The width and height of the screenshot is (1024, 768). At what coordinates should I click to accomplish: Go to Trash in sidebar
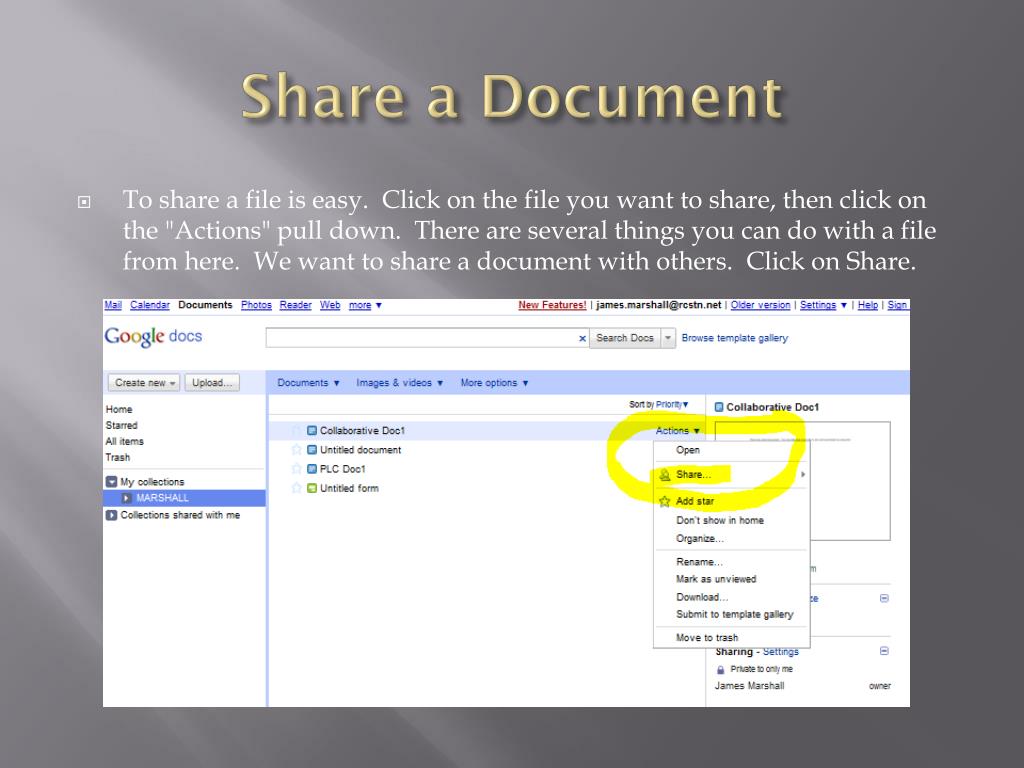coord(118,457)
